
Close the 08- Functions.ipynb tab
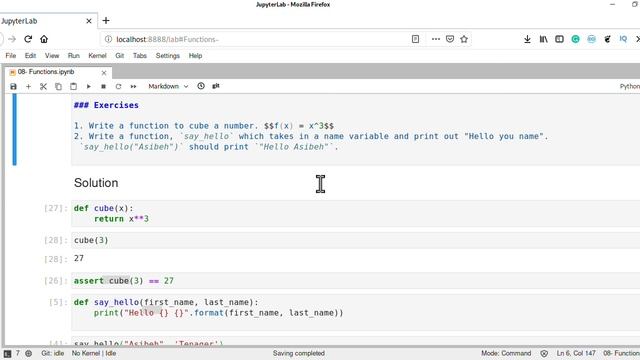[x=104, y=73]
